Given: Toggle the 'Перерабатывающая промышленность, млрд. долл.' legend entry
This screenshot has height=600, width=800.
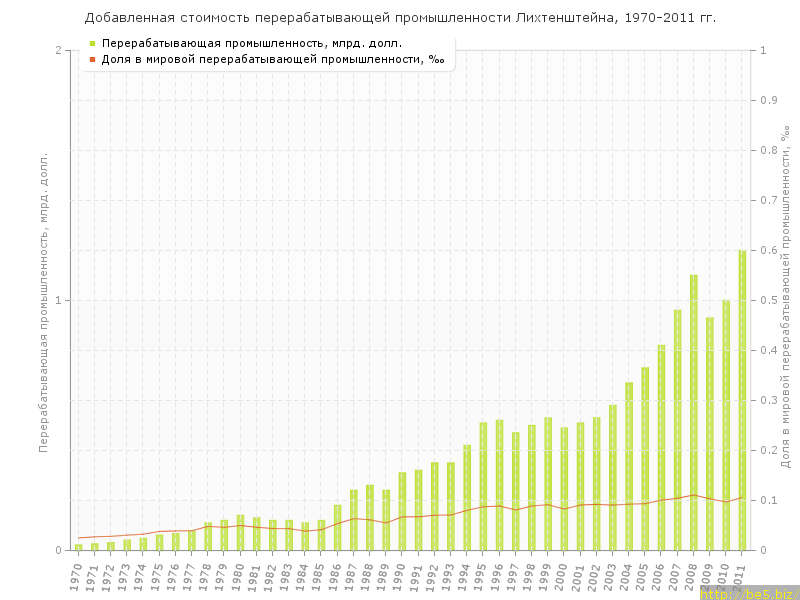Looking at the screenshot, I should tap(252, 43).
